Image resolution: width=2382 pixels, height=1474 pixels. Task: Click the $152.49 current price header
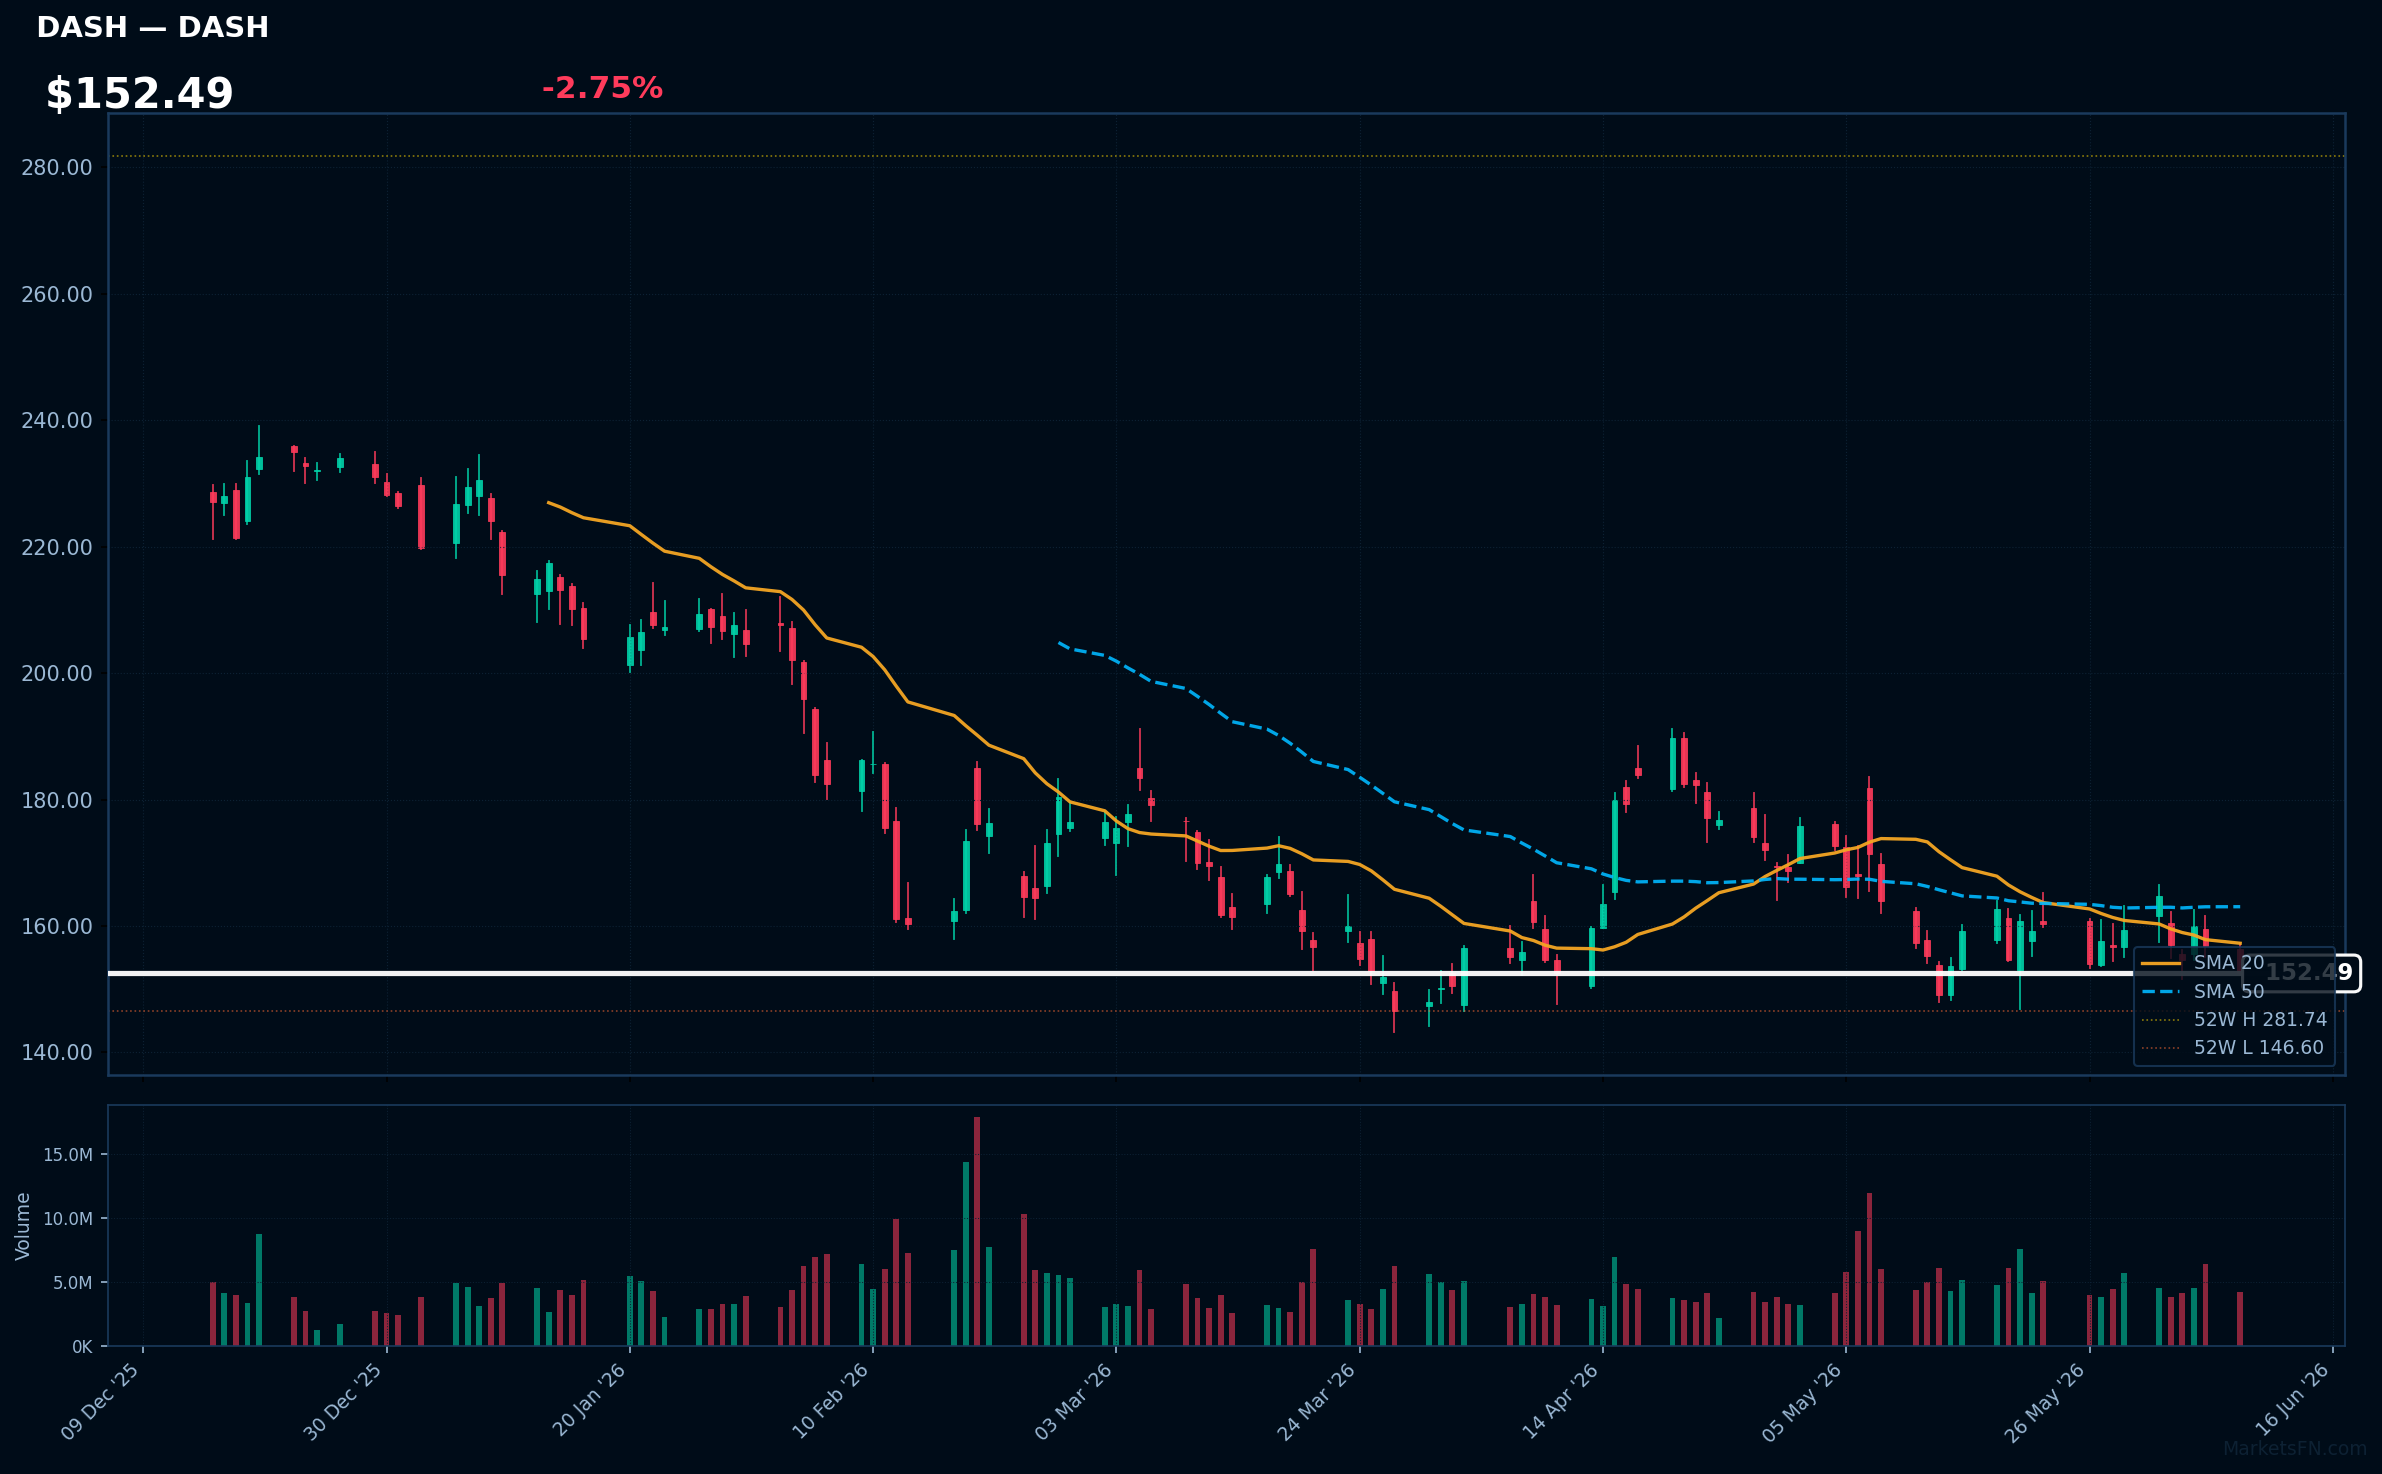point(139,94)
